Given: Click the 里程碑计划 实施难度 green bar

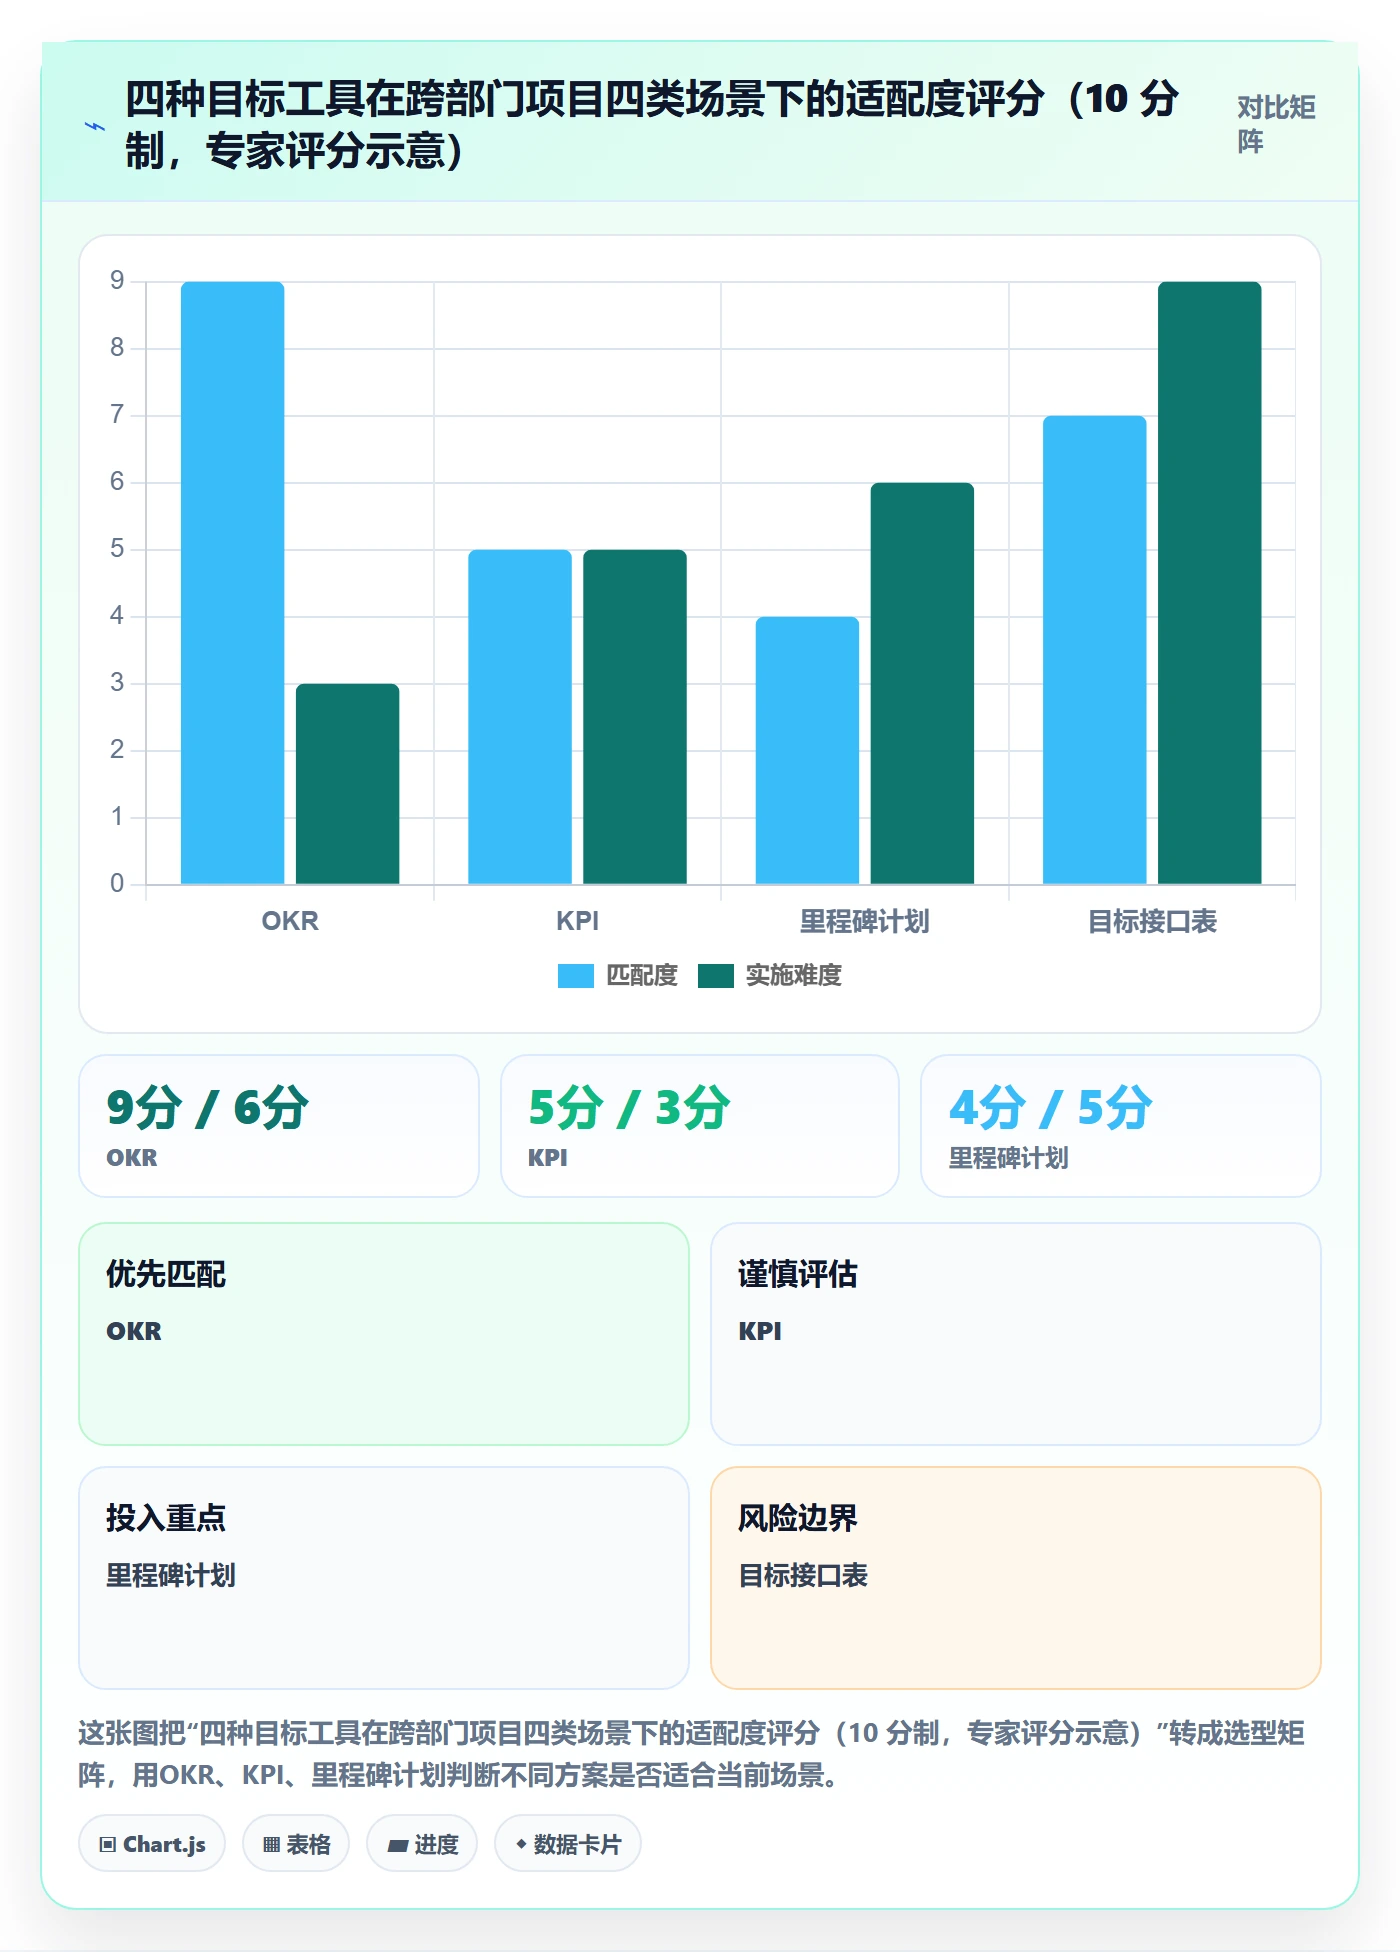Looking at the screenshot, I should point(922,683).
